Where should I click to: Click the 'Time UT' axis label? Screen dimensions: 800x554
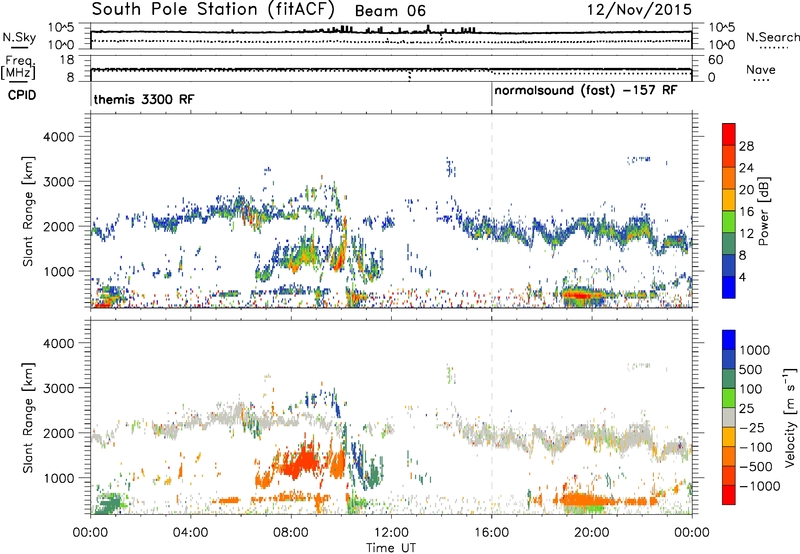(391, 548)
